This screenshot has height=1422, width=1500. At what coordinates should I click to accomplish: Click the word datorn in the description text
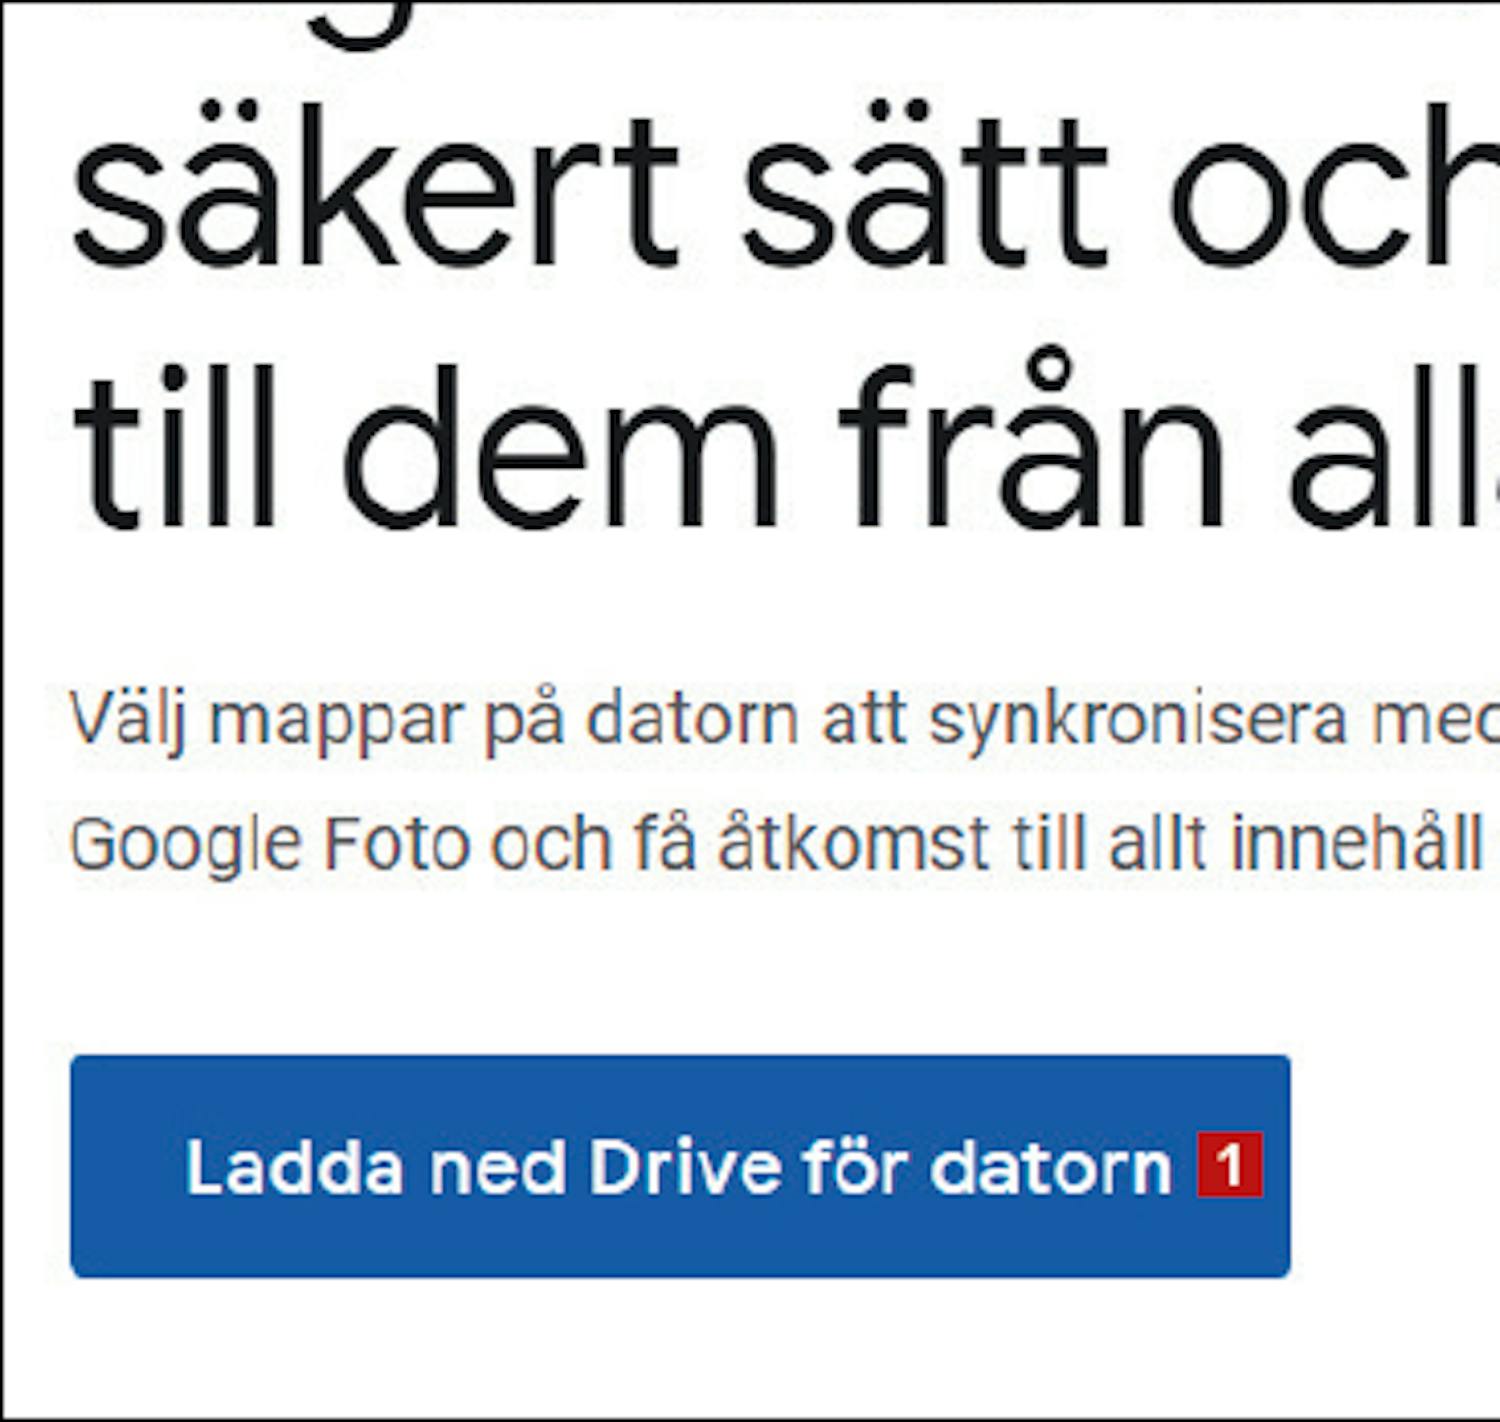[x=692, y=720]
